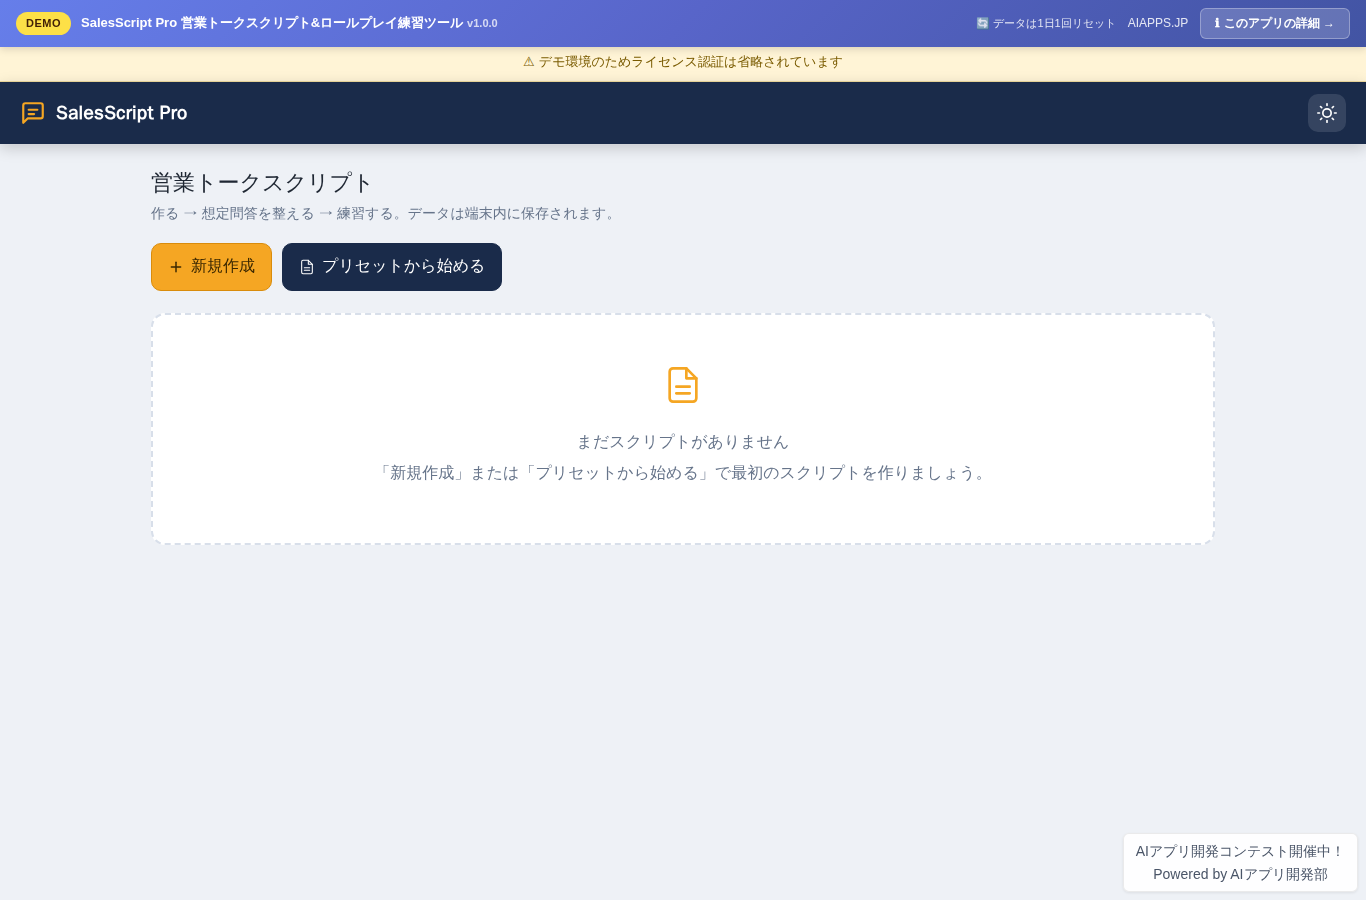Click the SalesScript Pro chat logo icon
The image size is (1366, 900).
(33, 113)
